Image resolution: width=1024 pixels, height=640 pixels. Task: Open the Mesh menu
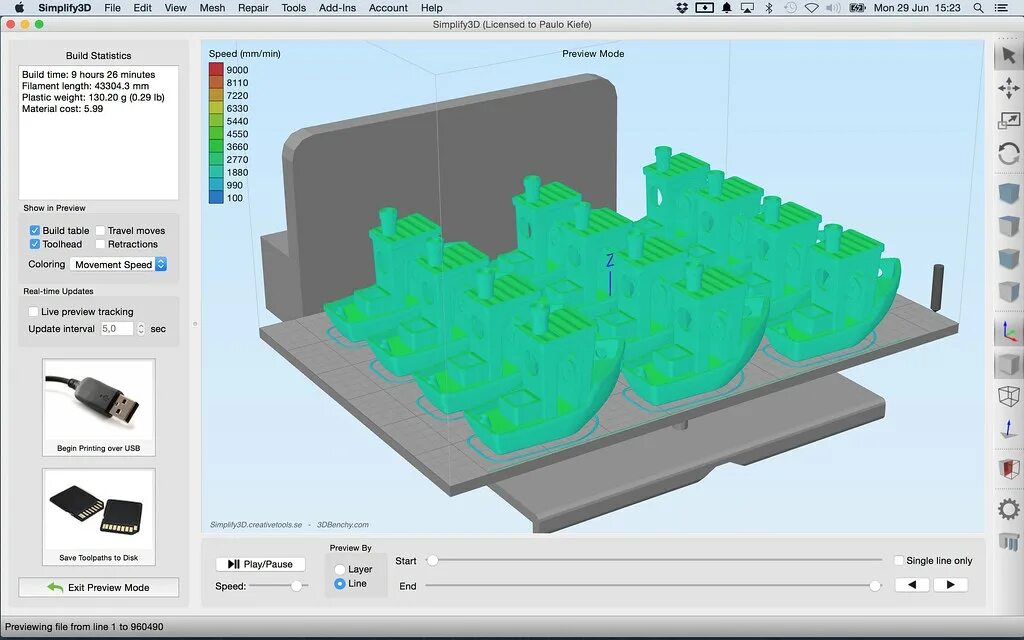212,8
